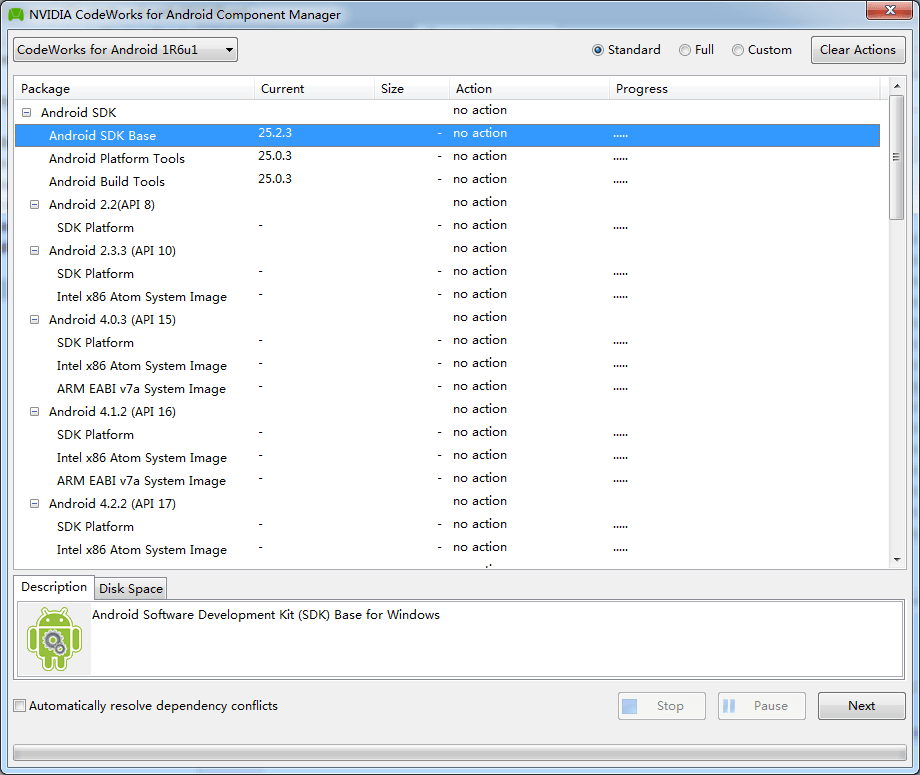Click the NVIDIA app icon in title bar

[x=16, y=15]
